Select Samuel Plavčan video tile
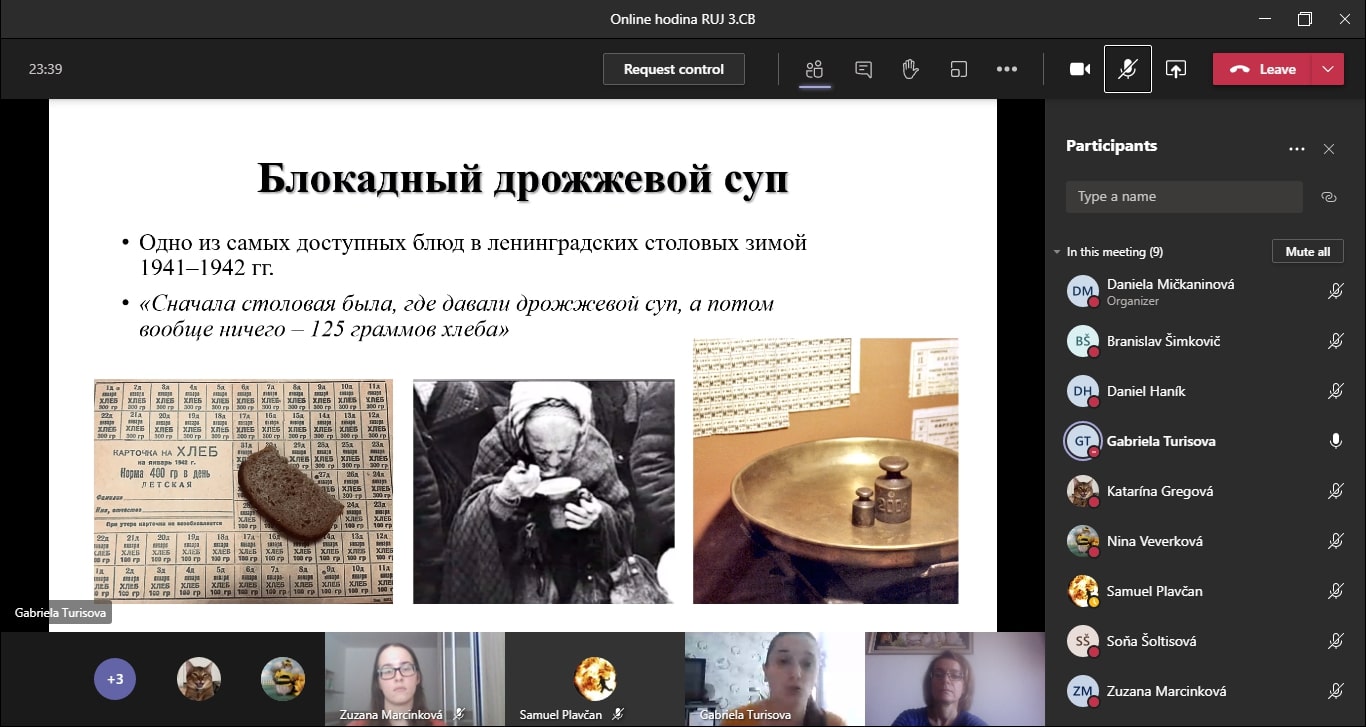1366x727 pixels. pyautogui.click(x=595, y=679)
